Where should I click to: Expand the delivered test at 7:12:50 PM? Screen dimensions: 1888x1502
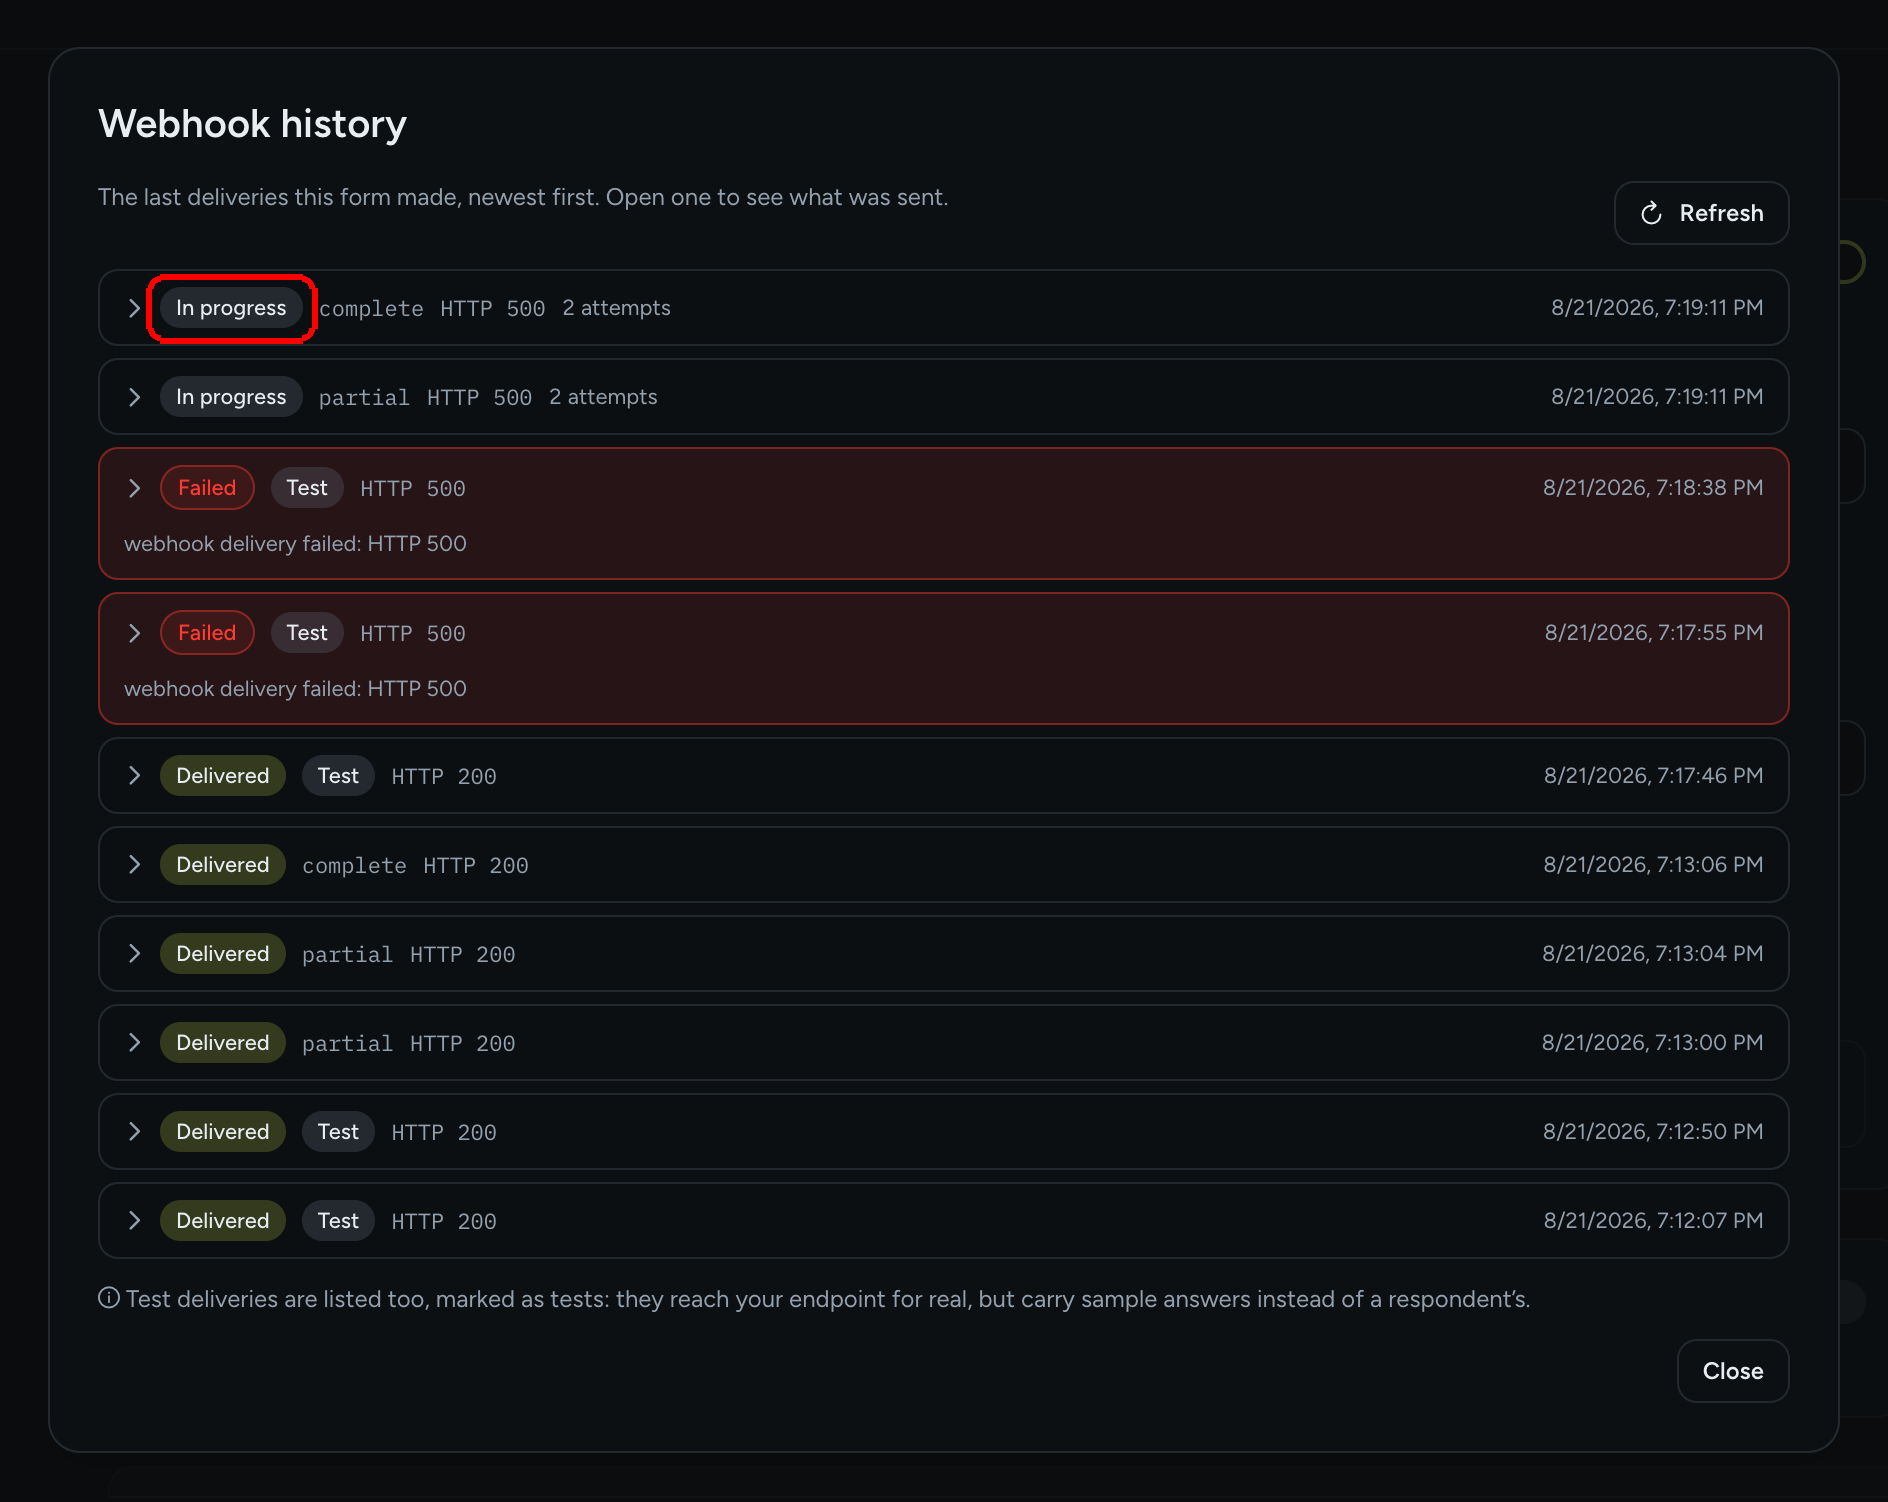pos(134,1132)
